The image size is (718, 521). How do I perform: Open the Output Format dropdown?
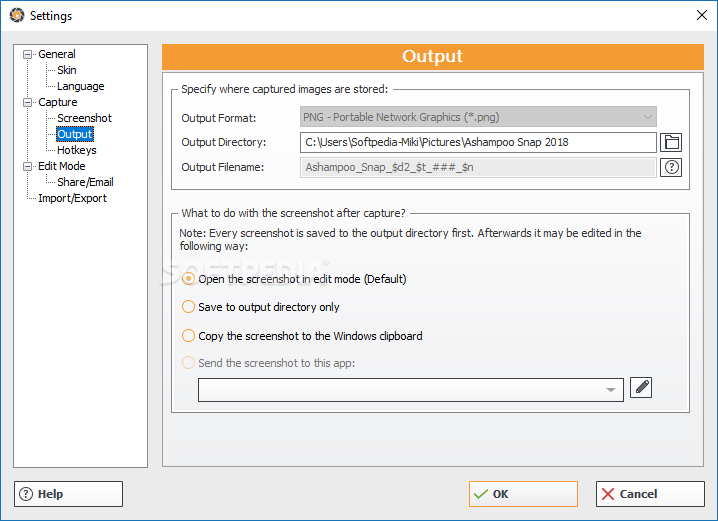[478, 117]
